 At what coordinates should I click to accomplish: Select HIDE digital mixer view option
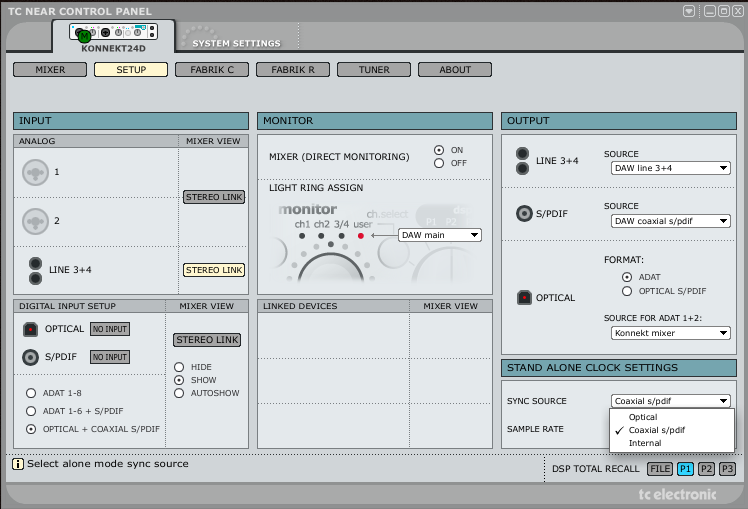click(179, 367)
